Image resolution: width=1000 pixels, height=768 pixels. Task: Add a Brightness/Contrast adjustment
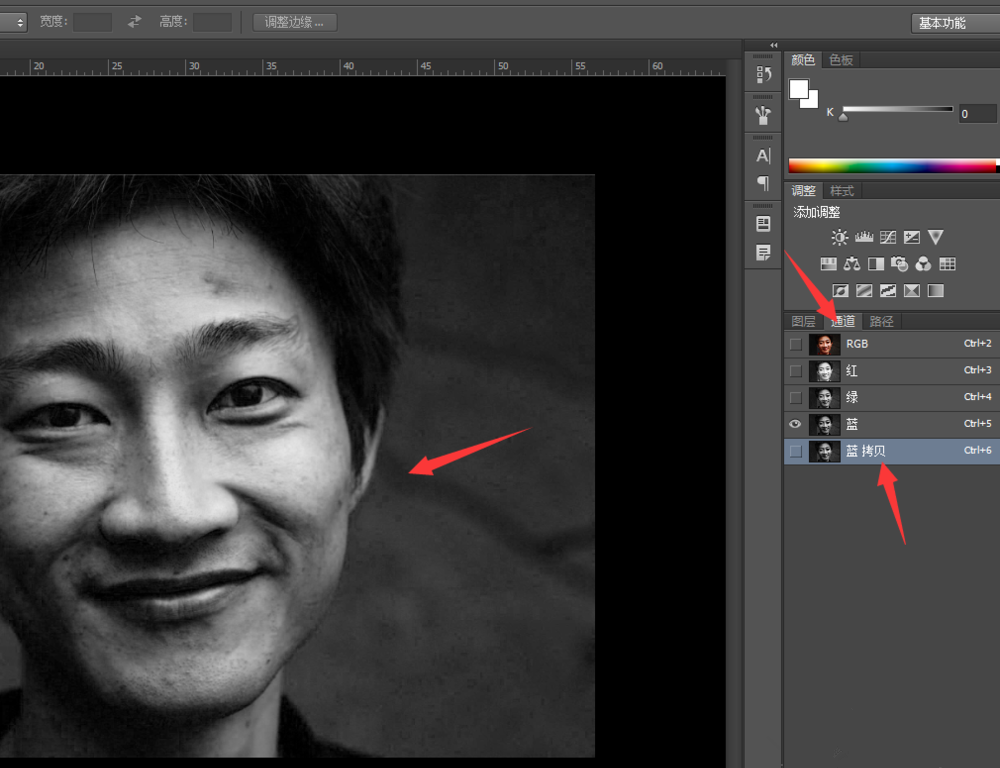[x=839, y=237]
